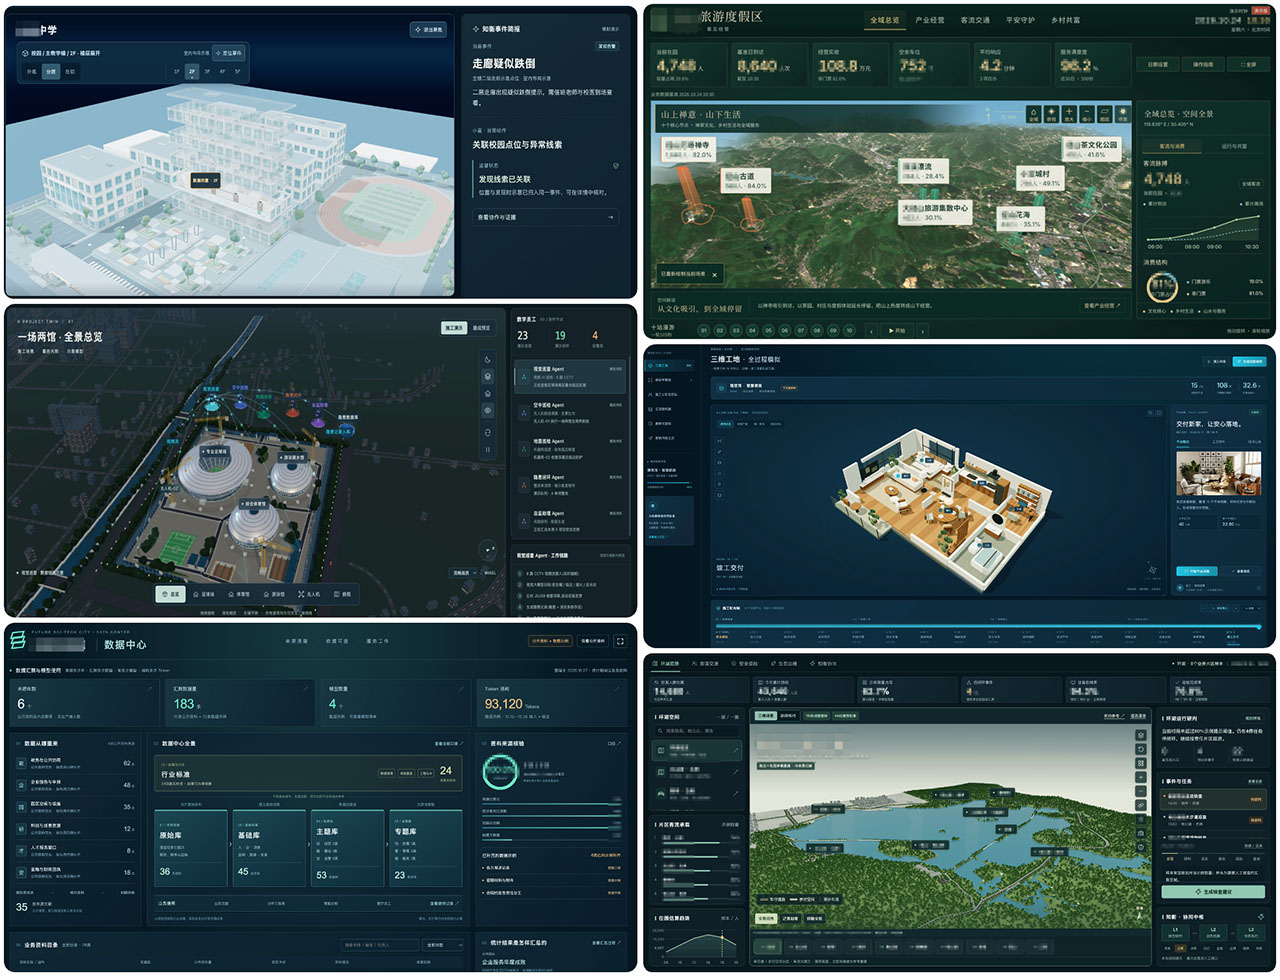Switch to the 平安守护 tab

(x=1020, y=20)
